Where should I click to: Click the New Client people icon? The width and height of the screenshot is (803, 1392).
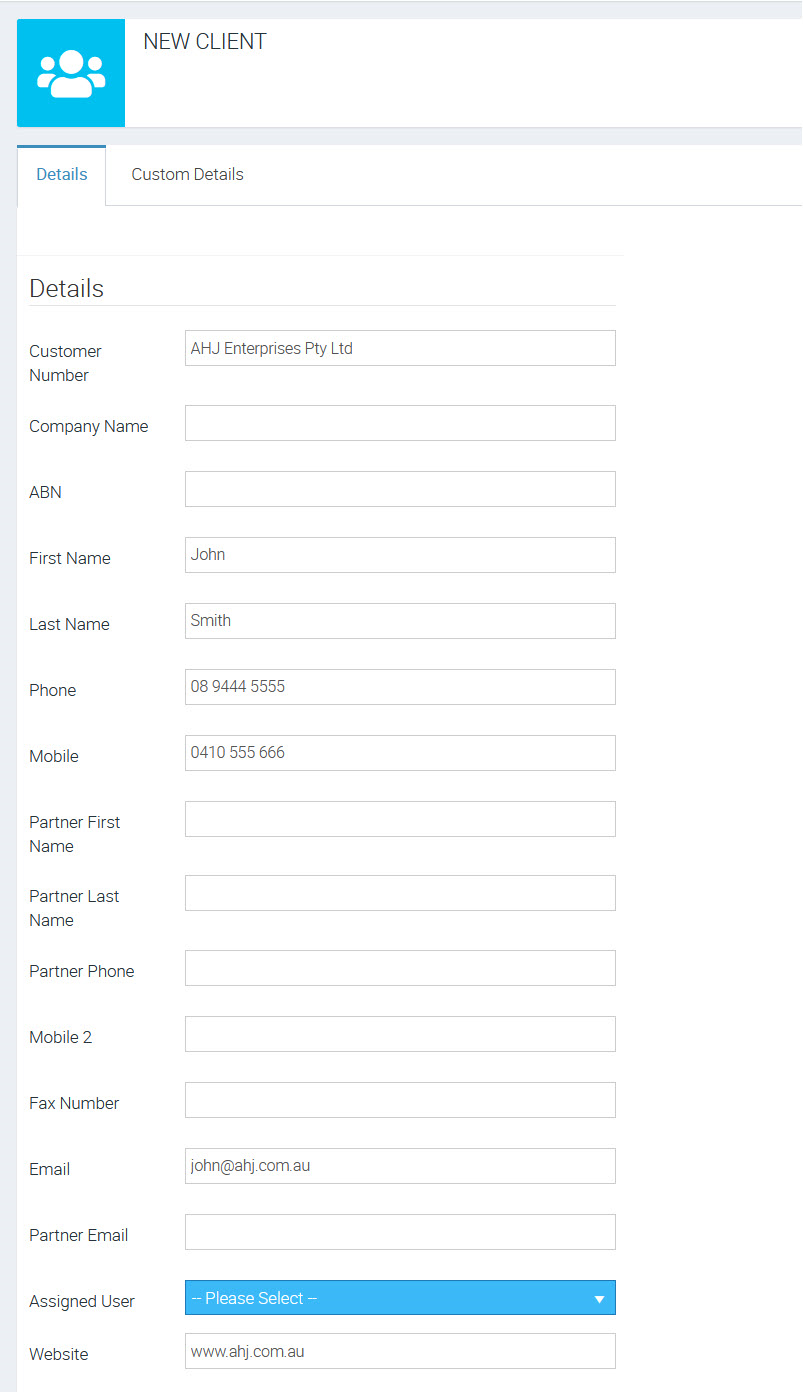coord(71,73)
